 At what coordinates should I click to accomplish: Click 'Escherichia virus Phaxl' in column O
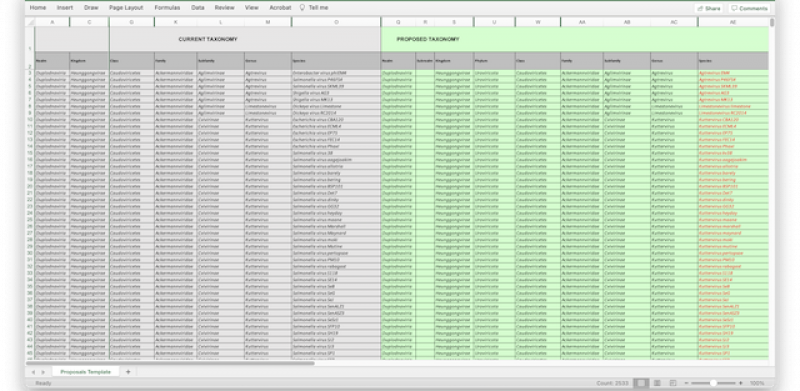pyautogui.click(x=336, y=146)
